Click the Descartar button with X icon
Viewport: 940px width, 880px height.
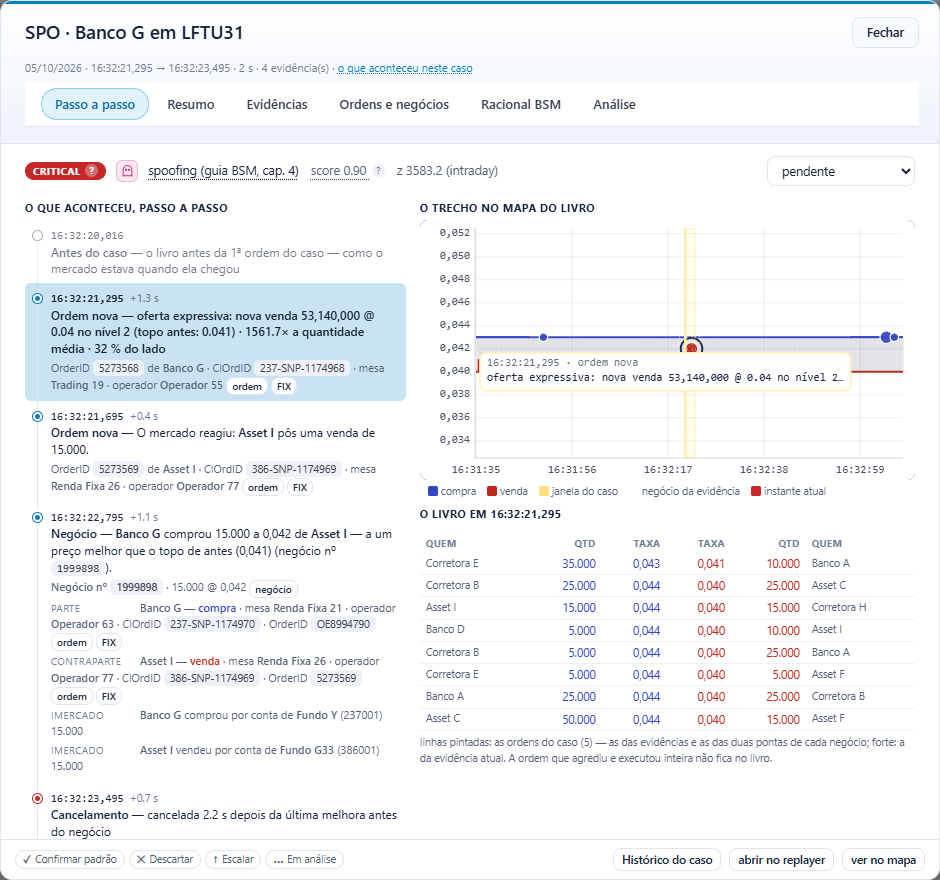point(165,859)
